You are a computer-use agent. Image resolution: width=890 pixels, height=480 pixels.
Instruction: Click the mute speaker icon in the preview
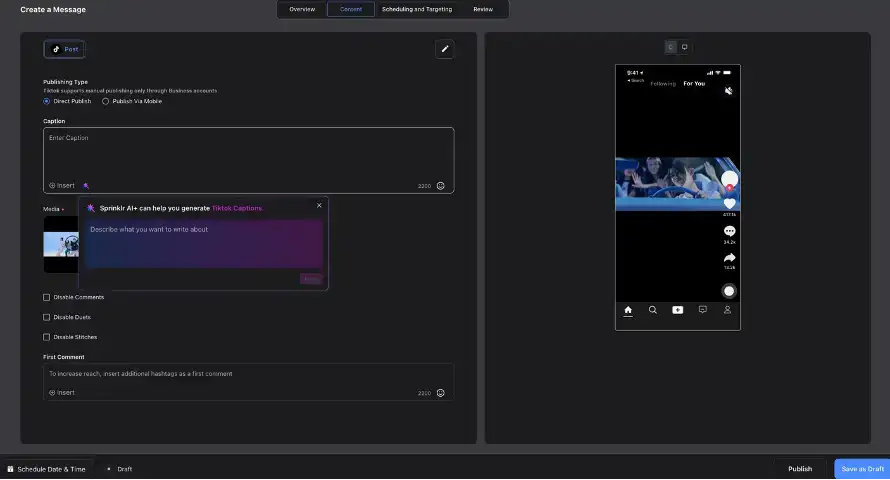[x=729, y=91]
